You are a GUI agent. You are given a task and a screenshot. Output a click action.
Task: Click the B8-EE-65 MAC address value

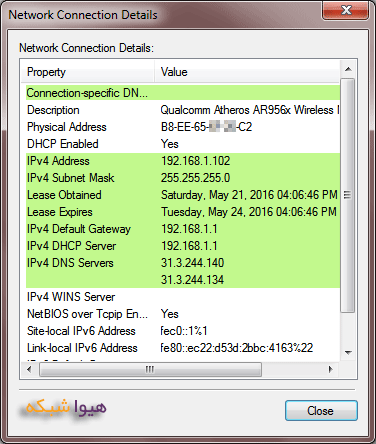206,127
